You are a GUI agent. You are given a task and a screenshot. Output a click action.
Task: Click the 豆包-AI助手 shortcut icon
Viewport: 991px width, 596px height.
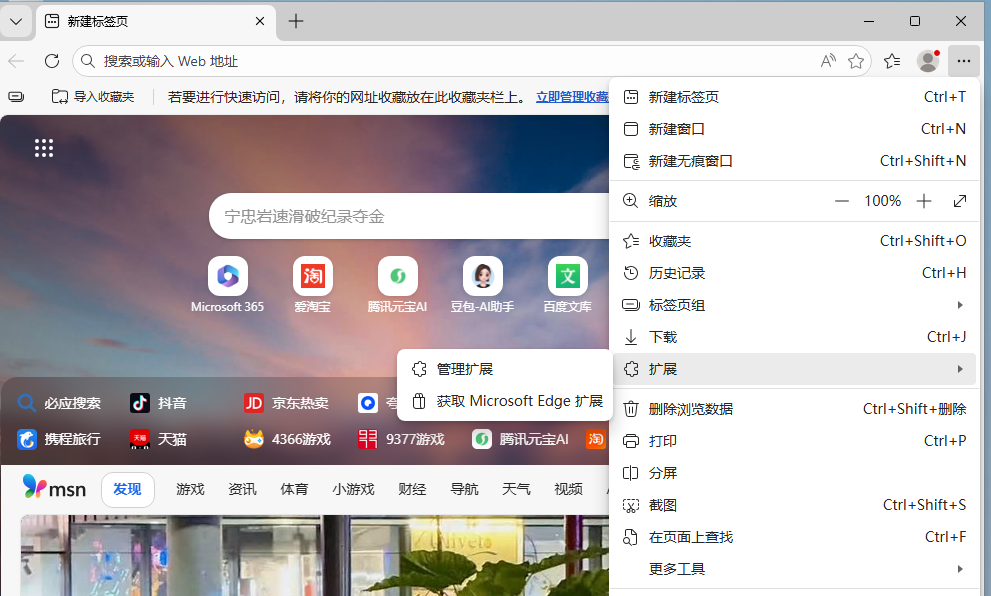[x=482, y=276]
